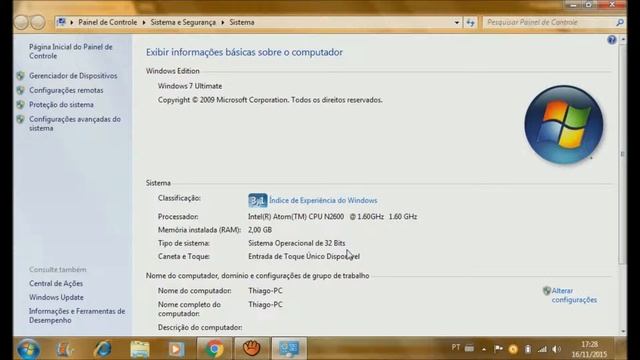Expand the arrow after Sistema e Segurança
640x360 pixels.
pos(223,22)
